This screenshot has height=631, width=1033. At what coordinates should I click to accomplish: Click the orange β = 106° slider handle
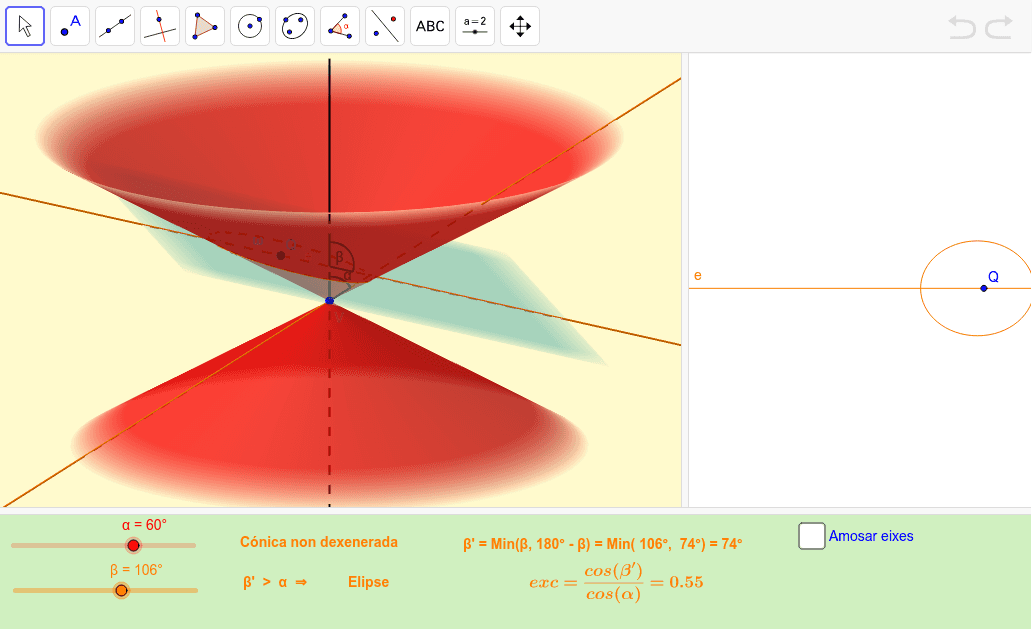[x=121, y=590]
